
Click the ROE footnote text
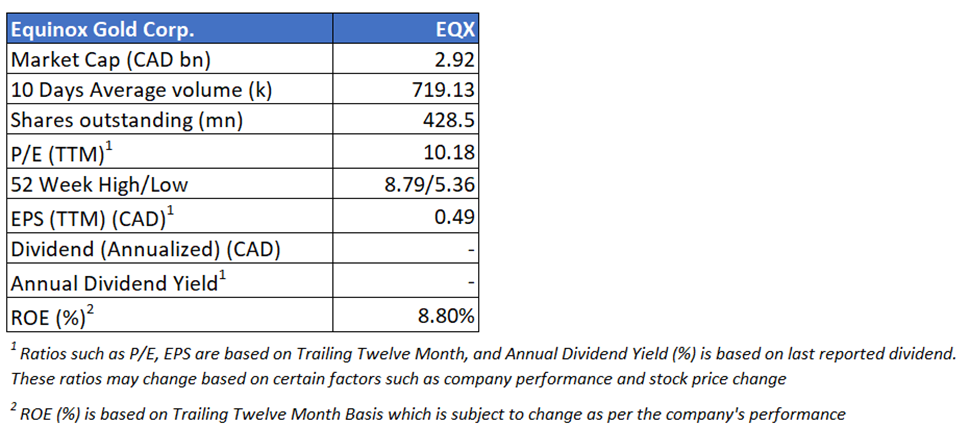click(428, 413)
